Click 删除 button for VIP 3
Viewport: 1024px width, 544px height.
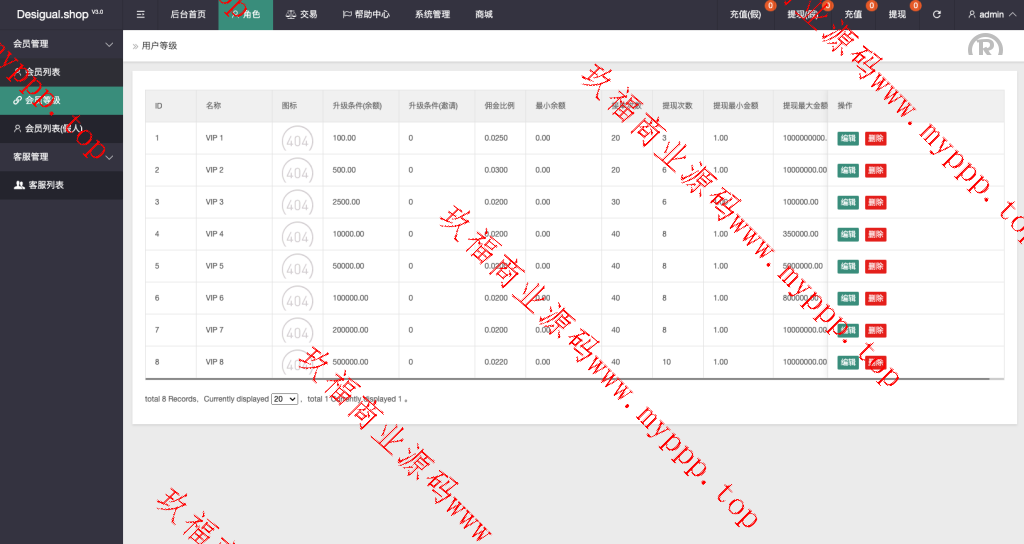point(875,202)
